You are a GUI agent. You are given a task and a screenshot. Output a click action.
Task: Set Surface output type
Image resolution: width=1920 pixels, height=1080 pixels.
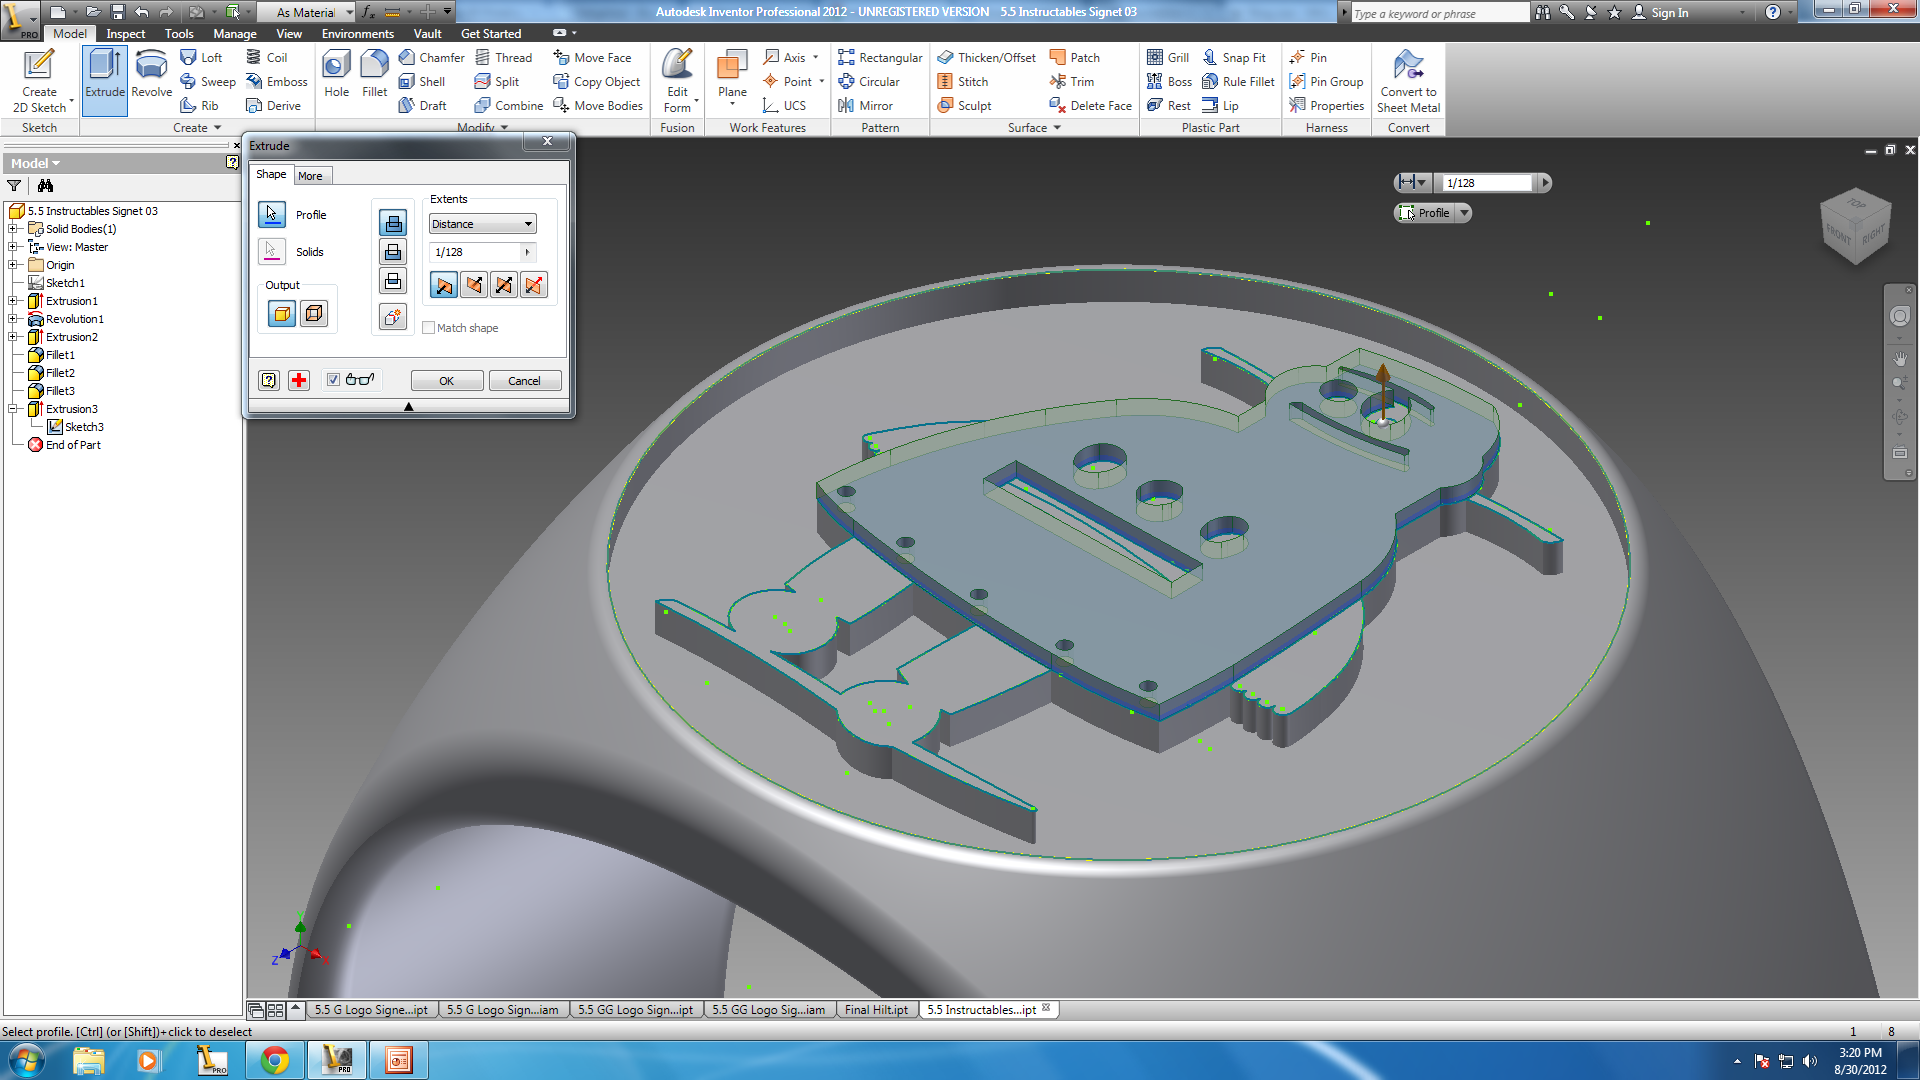click(313, 314)
